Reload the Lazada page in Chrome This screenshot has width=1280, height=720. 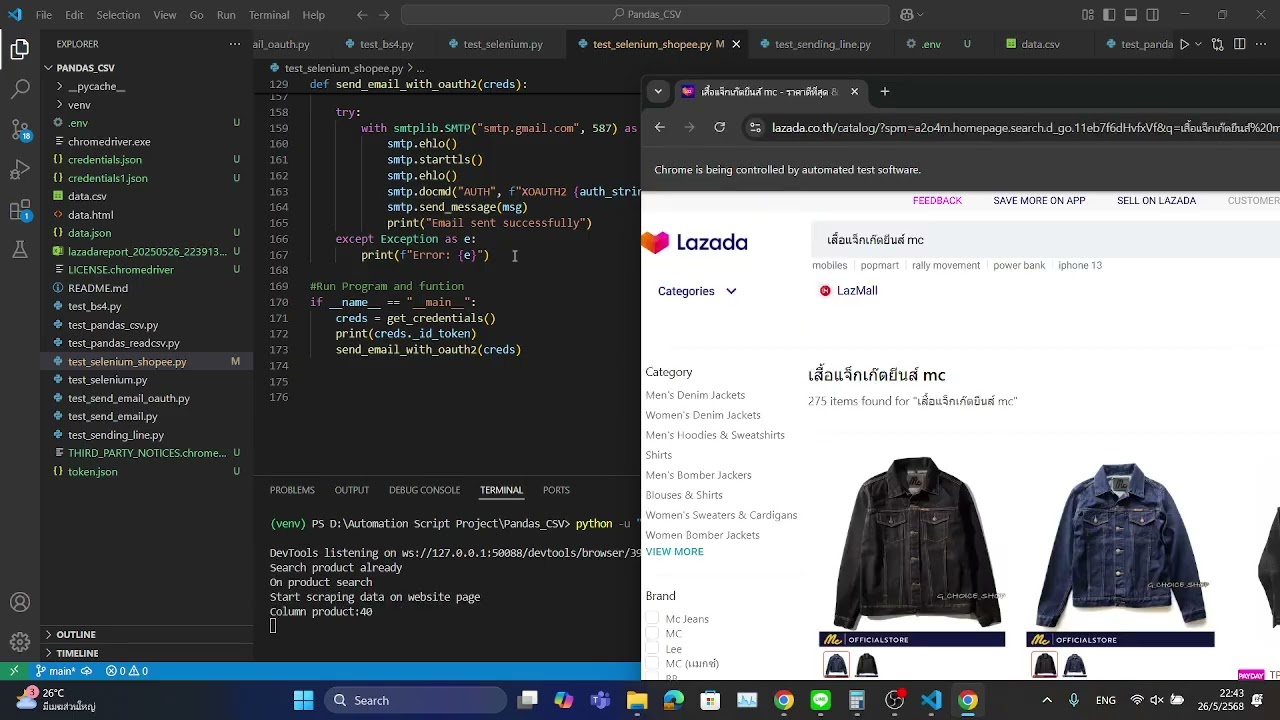pos(719,127)
